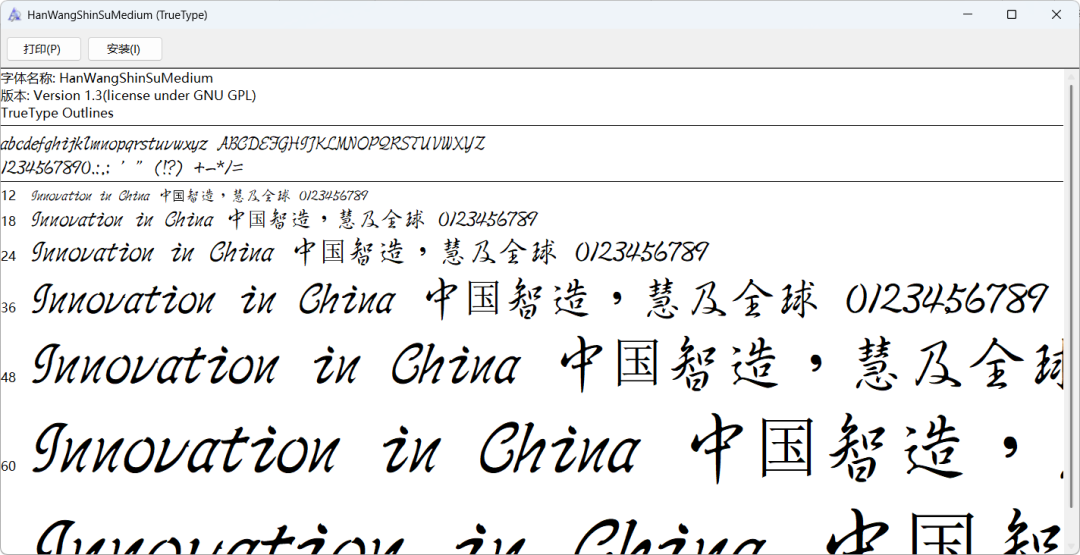Image resolution: width=1080 pixels, height=555 pixels.
Task: Click the 18-point sample text line
Action: (284, 220)
